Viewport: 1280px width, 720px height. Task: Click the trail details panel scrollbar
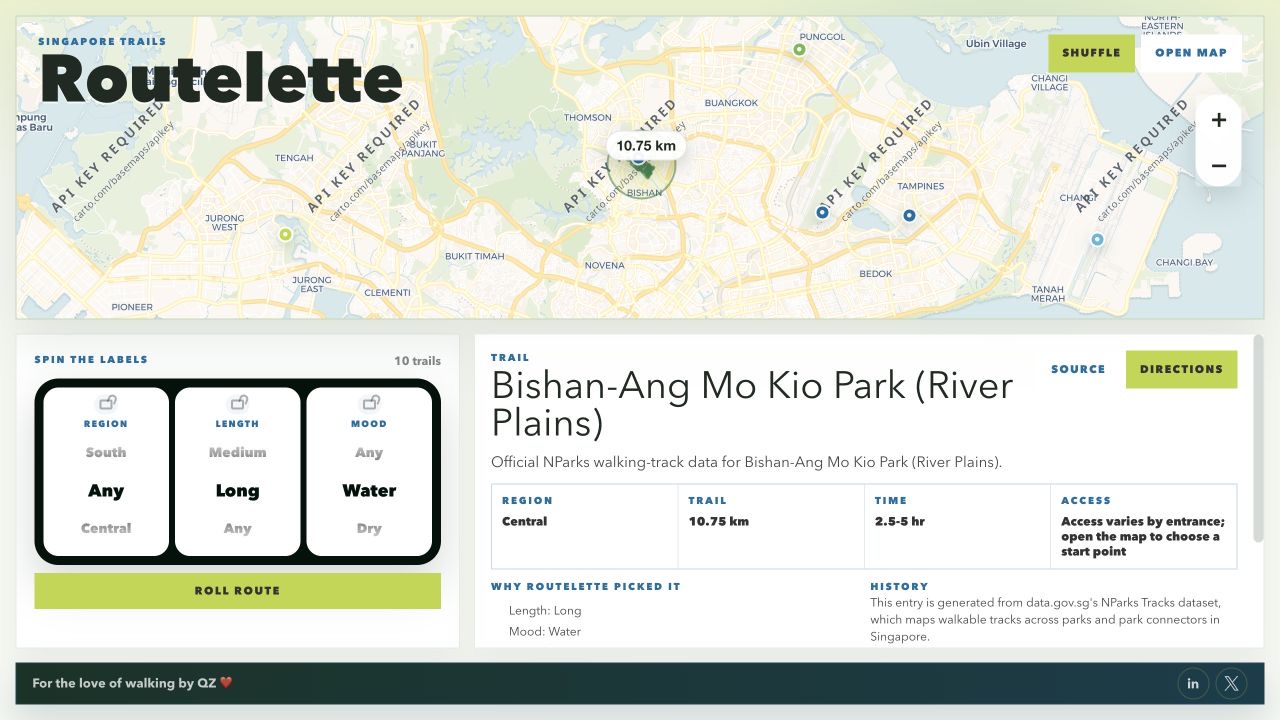1258,440
